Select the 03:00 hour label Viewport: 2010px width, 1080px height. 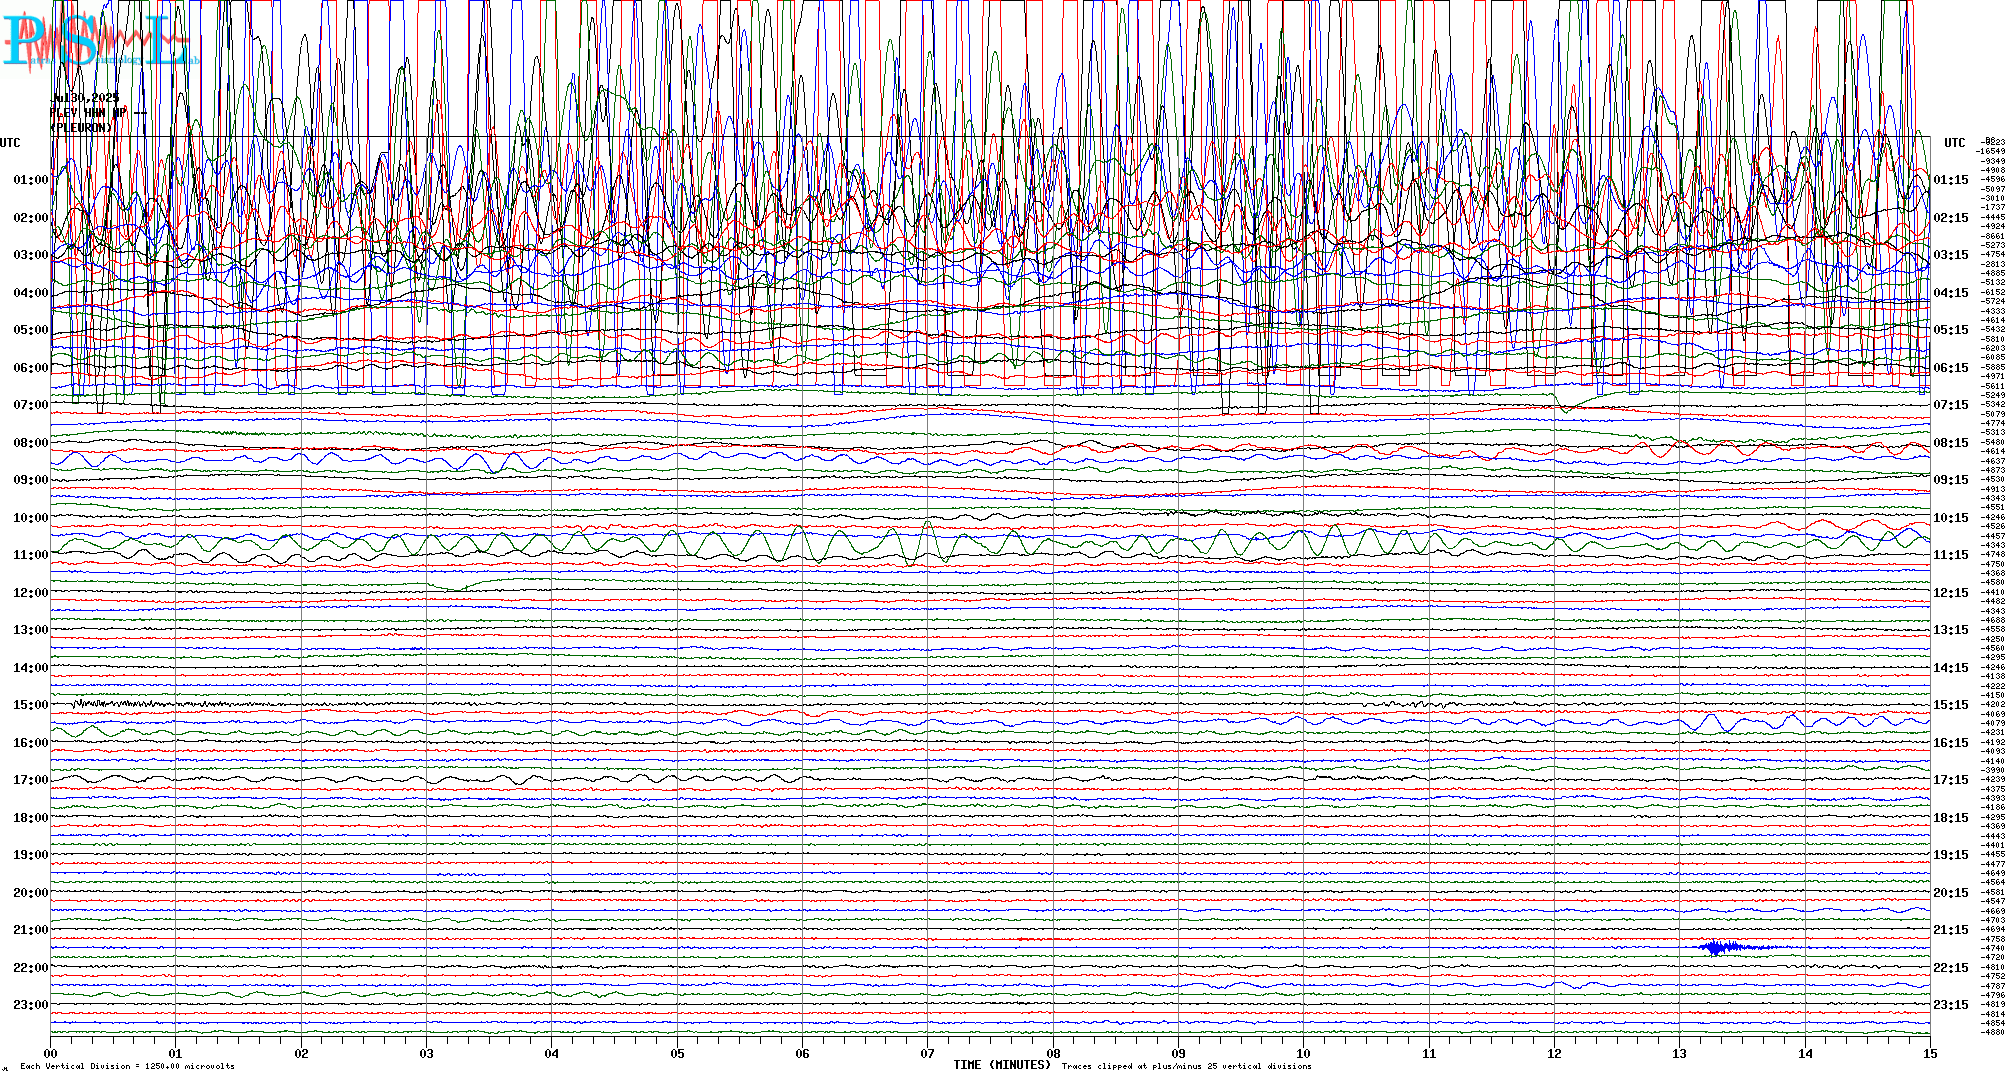coord(31,255)
